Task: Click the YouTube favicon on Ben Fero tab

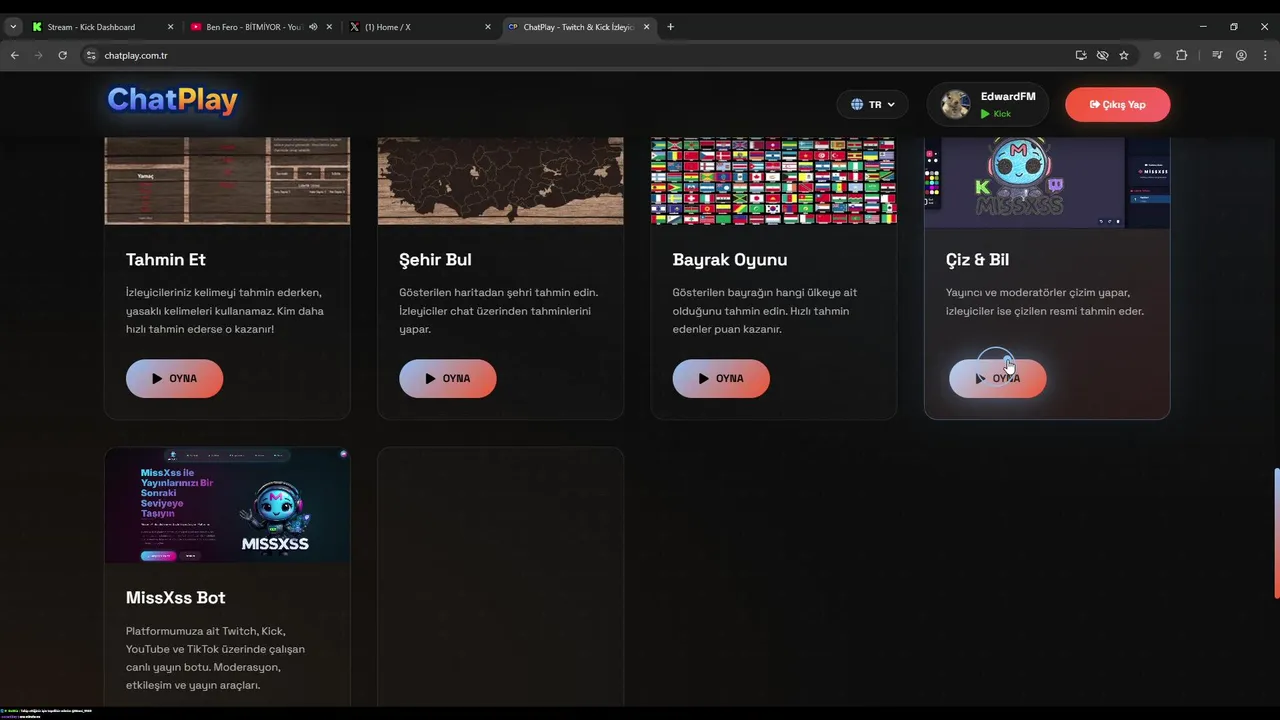Action: pyautogui.click(x=196, y=27)
